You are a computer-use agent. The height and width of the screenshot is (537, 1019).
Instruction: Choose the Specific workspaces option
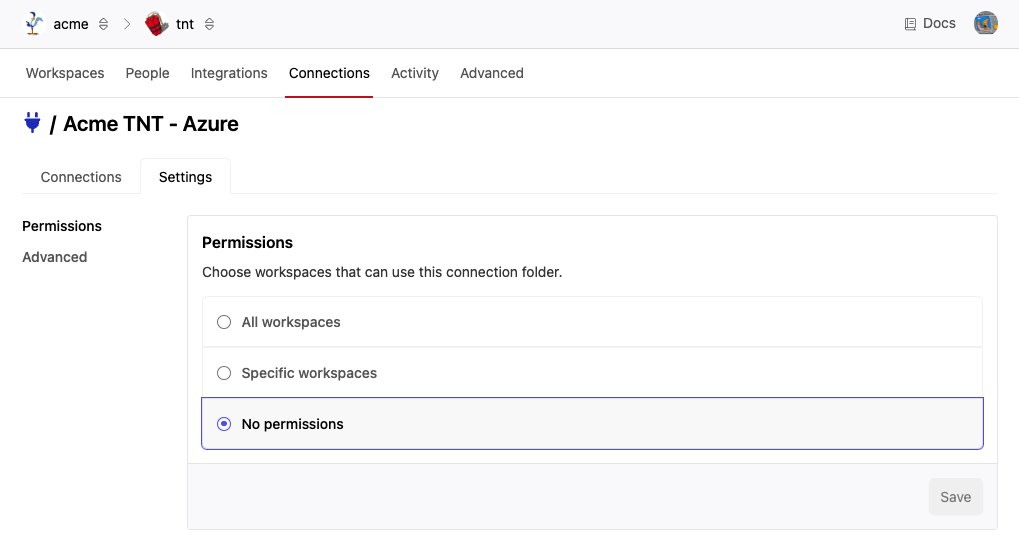click(x=224, y=373)
